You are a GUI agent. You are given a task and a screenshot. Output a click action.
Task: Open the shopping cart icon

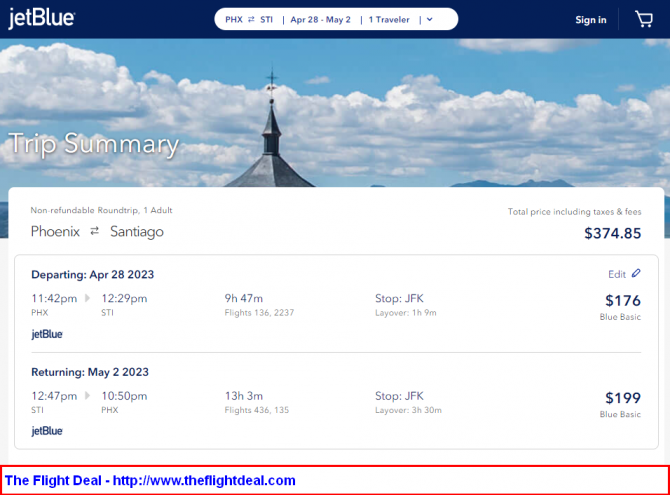click(644, 19)
